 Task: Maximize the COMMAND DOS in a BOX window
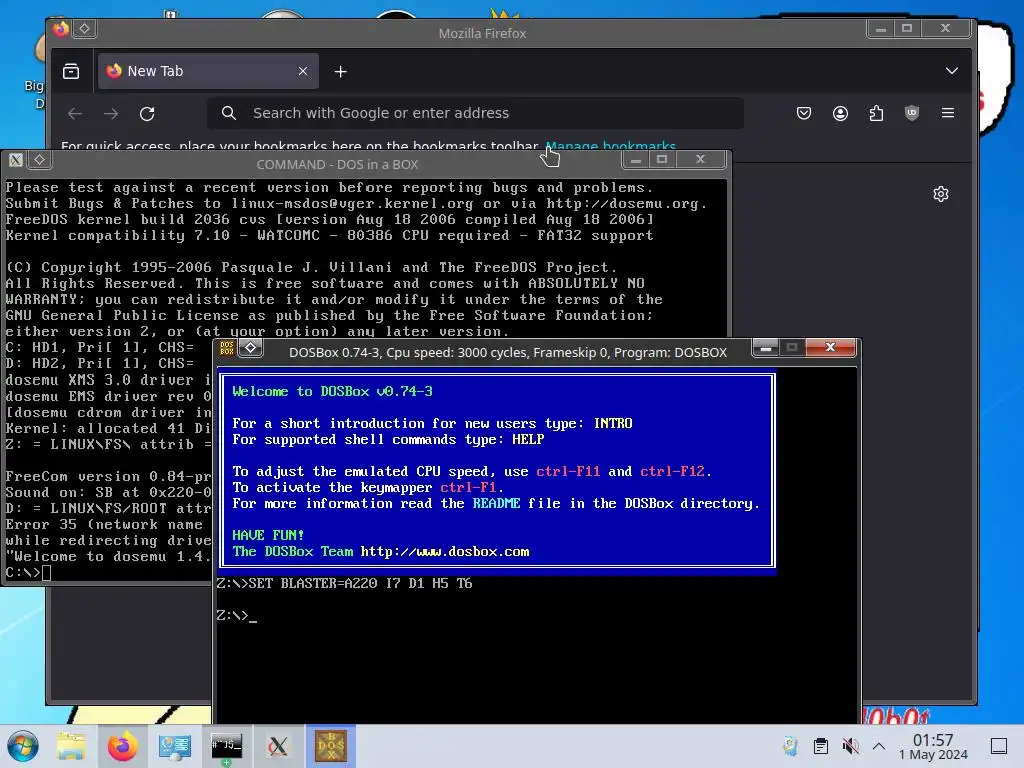[x=662, y=159]
